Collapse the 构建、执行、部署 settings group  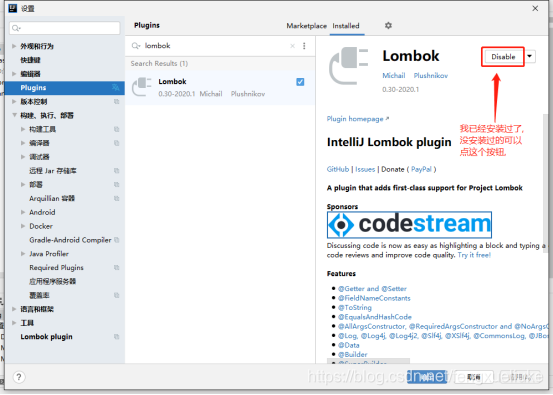point(14,115)
